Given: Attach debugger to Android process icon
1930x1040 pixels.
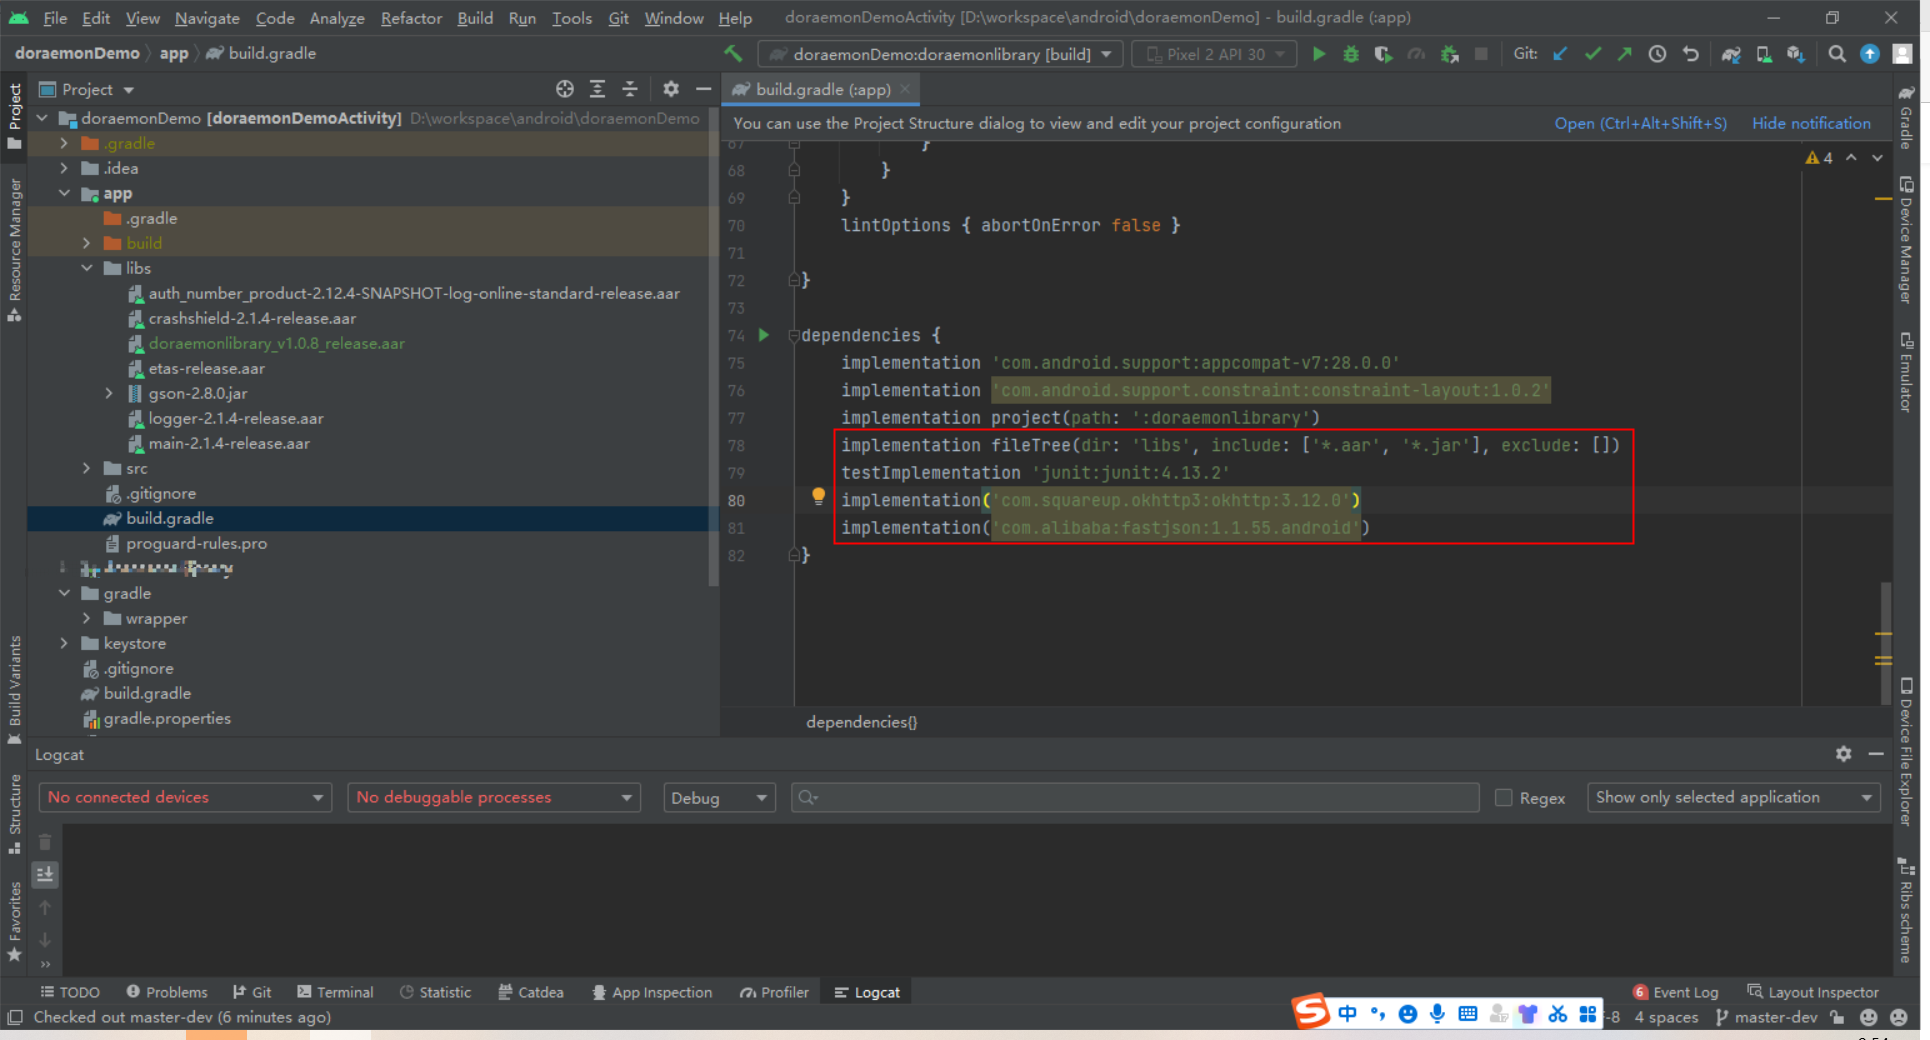Looking at the screenshot, I should [1449, 54].
